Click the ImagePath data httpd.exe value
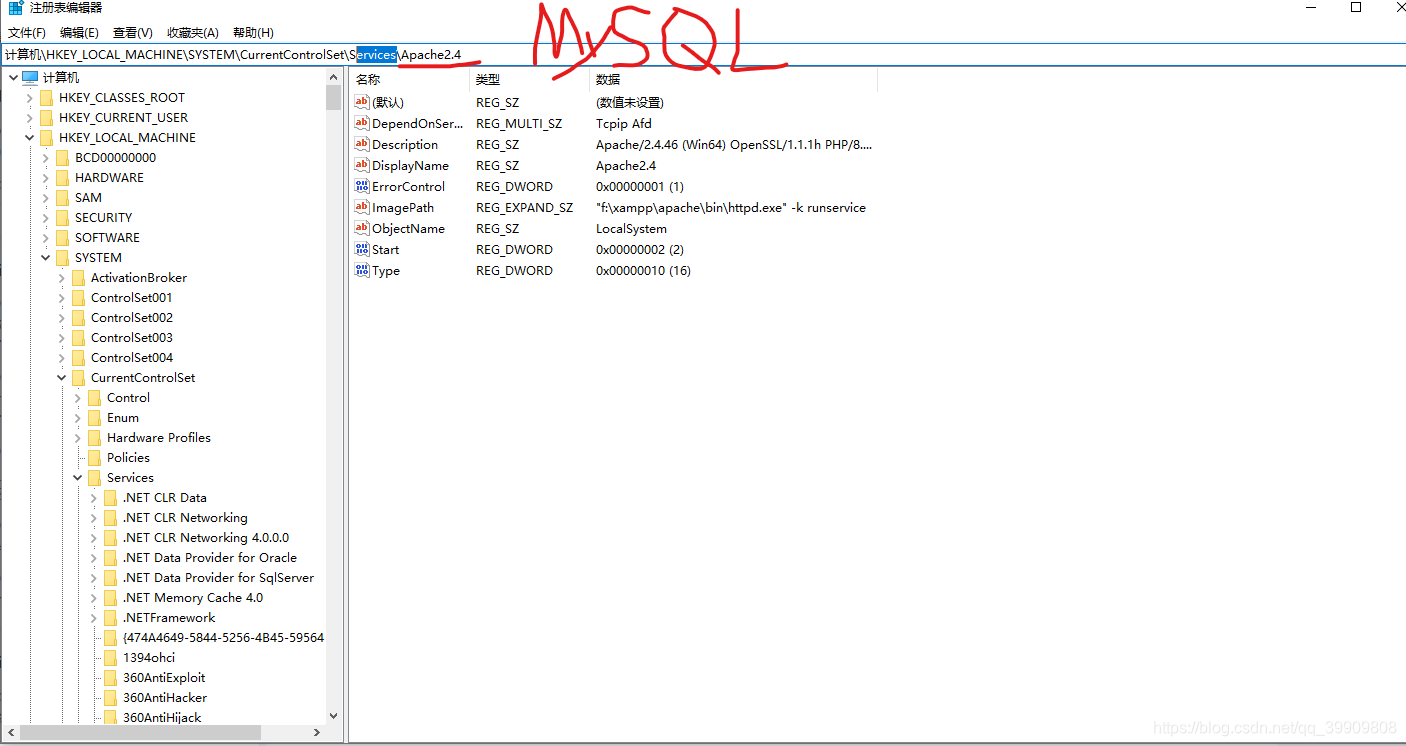 point(731,207)
